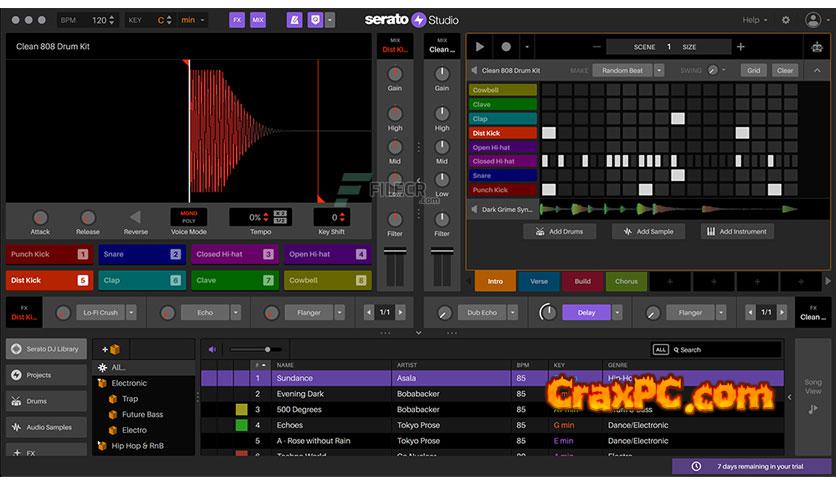Click the Play button in the sequencer
836x484 pixels.
click(x=480, y=47)
